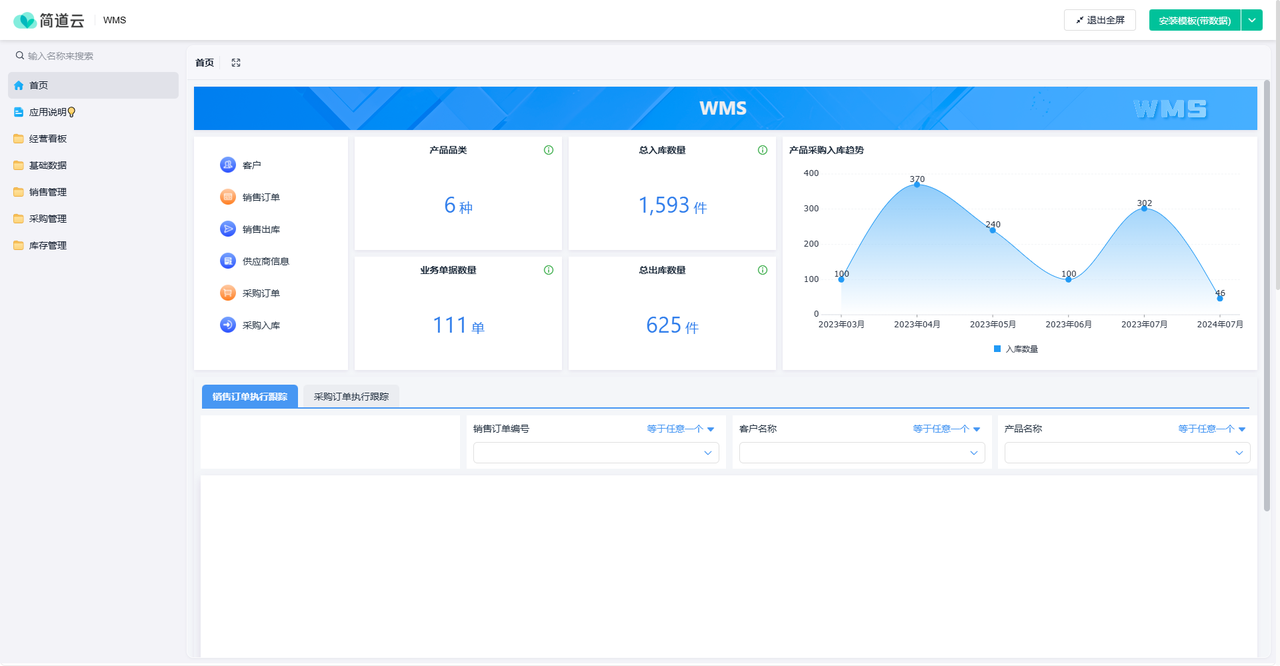Click the 供应商信息 round icon
This screenshot has width=1280, height=666.
228,261
